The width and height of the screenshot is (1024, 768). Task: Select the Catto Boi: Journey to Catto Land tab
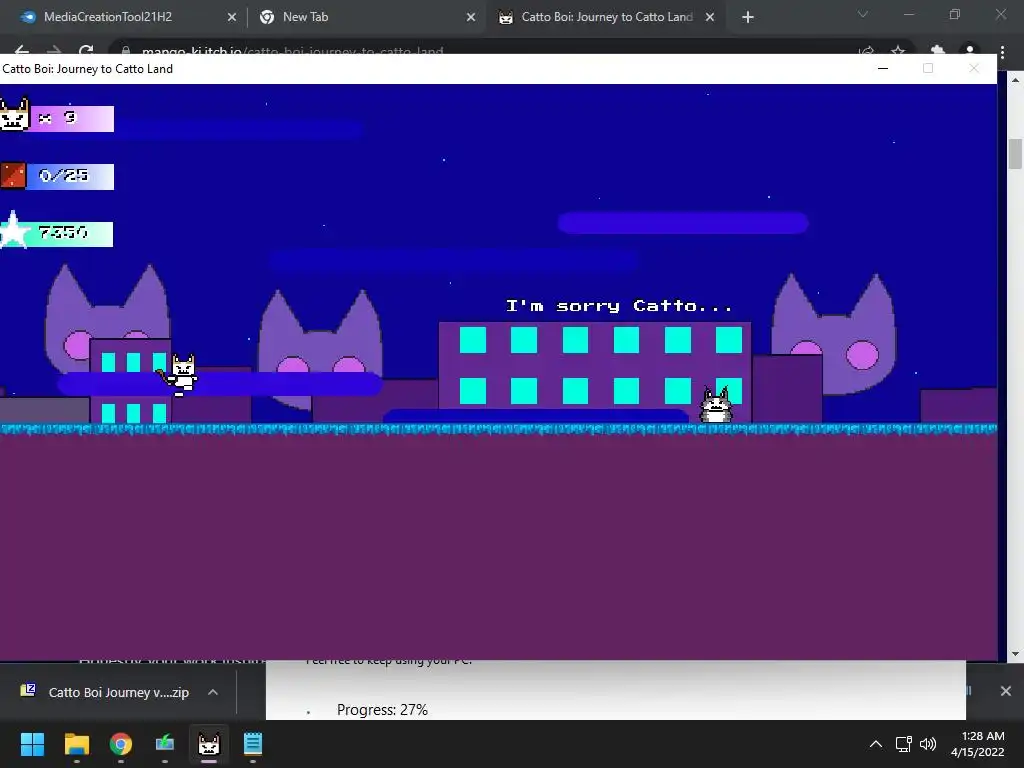point(607,17)
